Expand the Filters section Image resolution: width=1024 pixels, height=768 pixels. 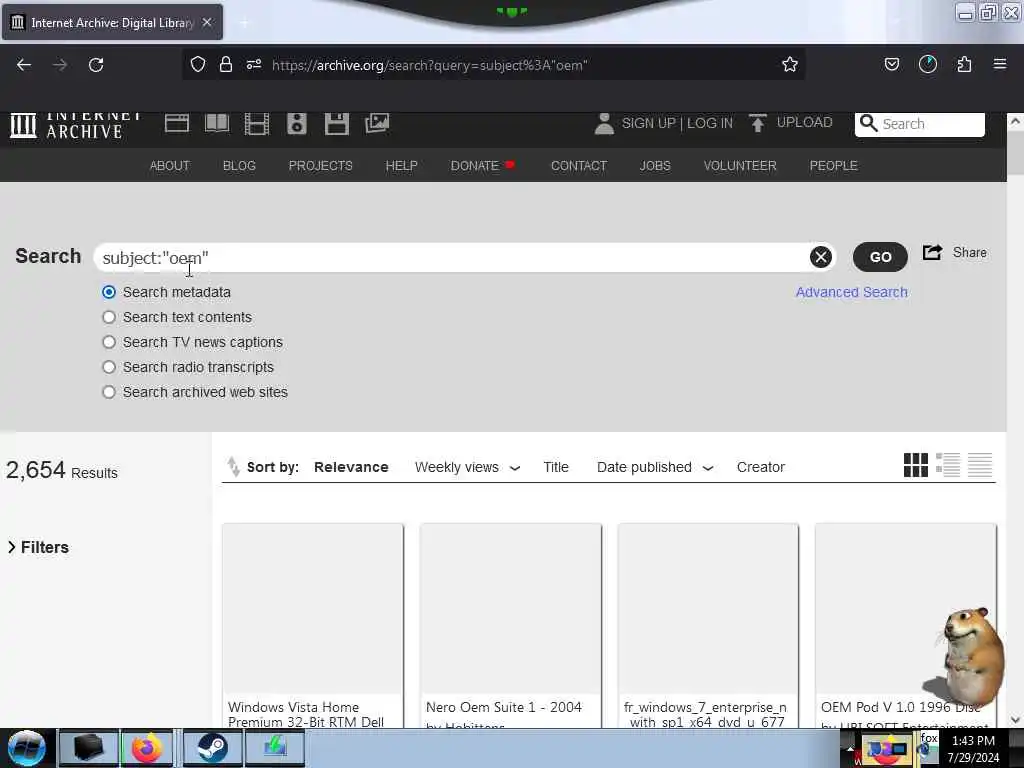pos(38,547)
